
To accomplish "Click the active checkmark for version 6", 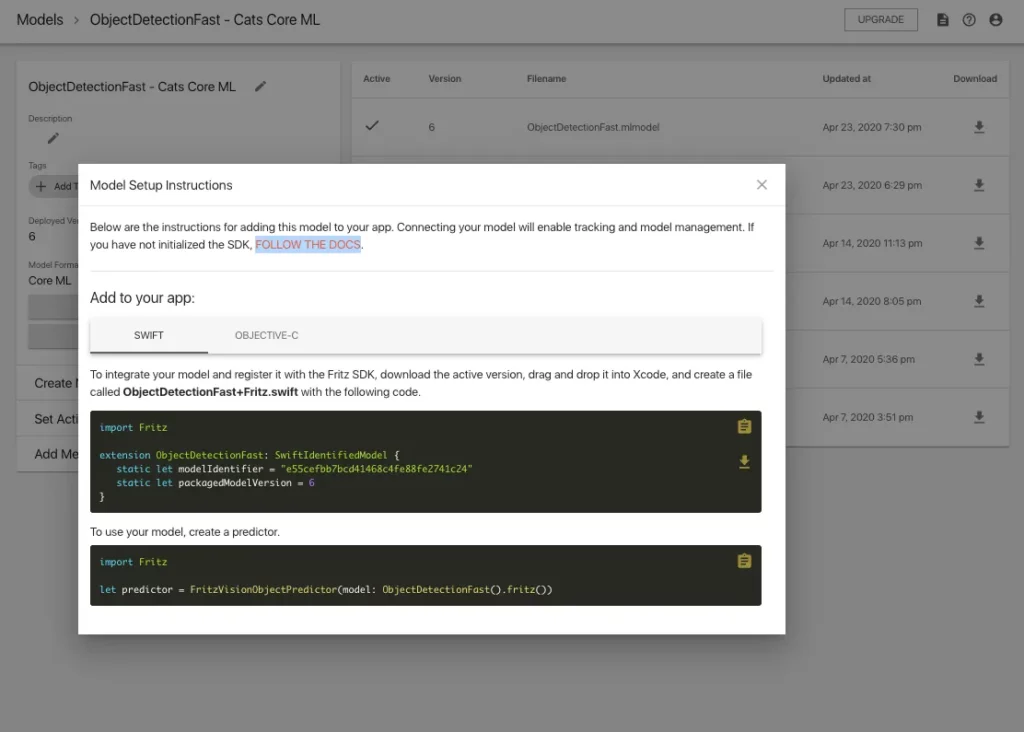I will pos(372,125).
